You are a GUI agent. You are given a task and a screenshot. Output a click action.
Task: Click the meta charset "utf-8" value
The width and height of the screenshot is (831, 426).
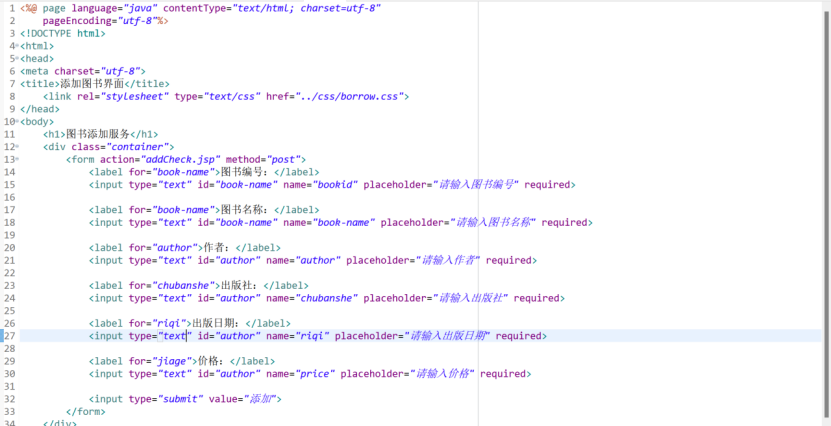coord(119,71)
